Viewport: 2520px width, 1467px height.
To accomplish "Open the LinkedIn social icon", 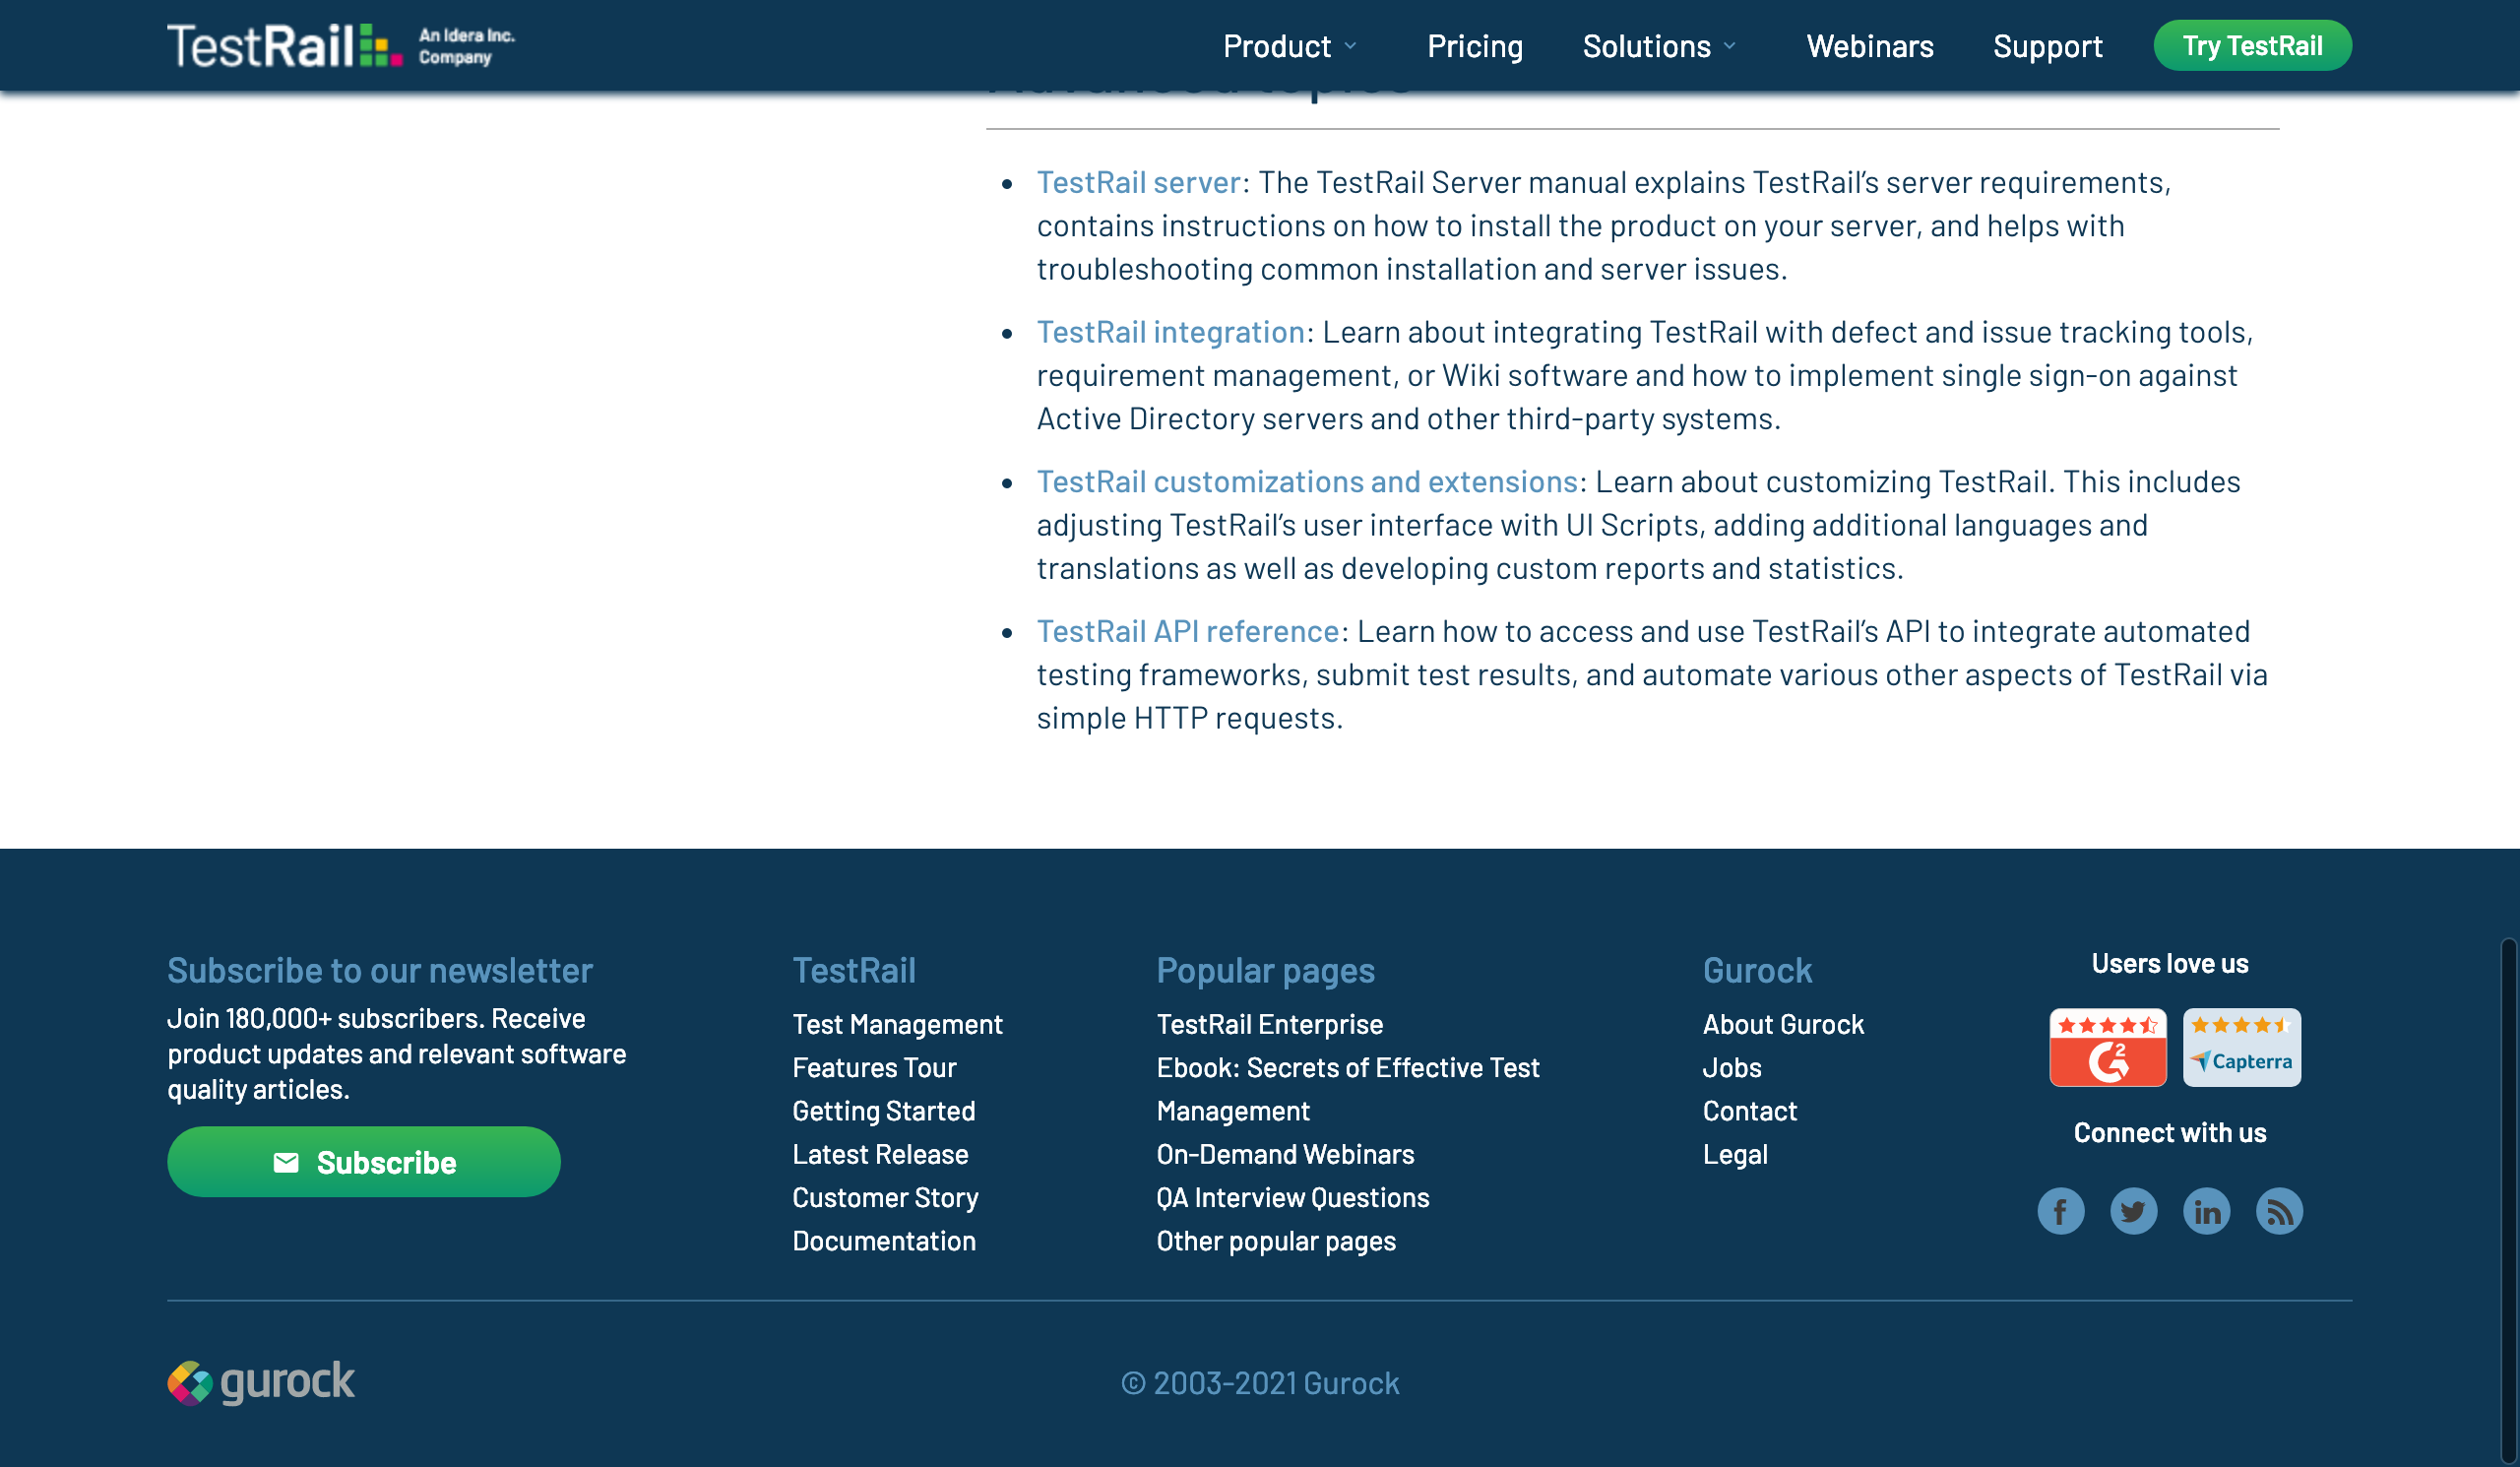I will (2206, 1211).
